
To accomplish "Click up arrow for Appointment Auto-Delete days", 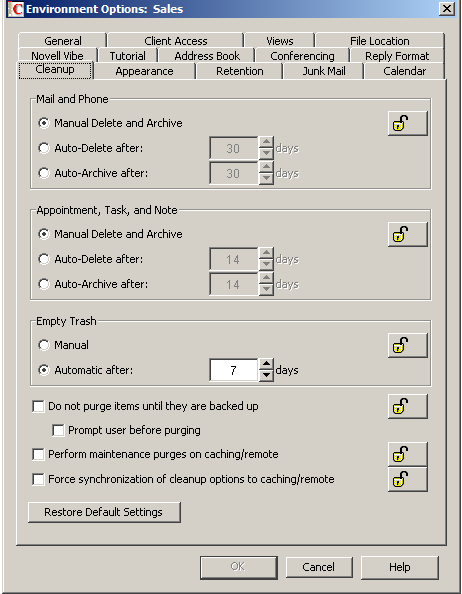I will tap(266, 253).
